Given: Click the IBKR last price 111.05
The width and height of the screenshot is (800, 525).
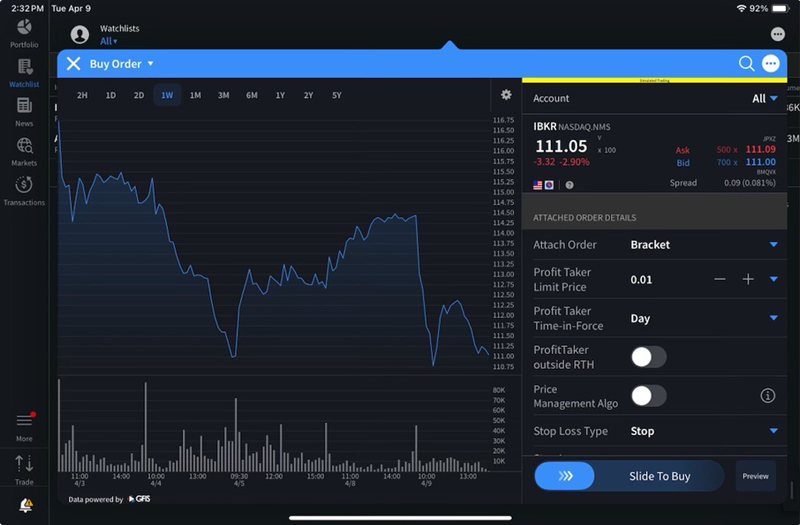Looking at the screenshot, I should [x=561, y=146].
